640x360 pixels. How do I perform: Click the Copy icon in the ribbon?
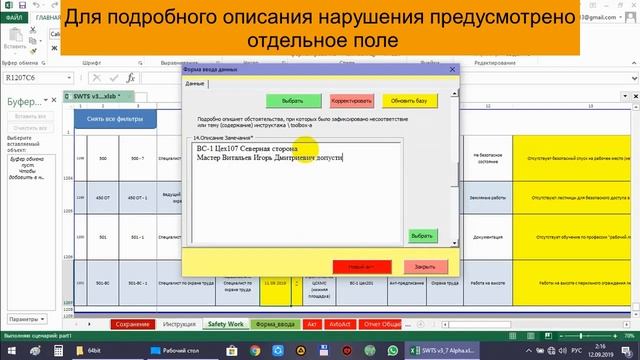(33, 40)
